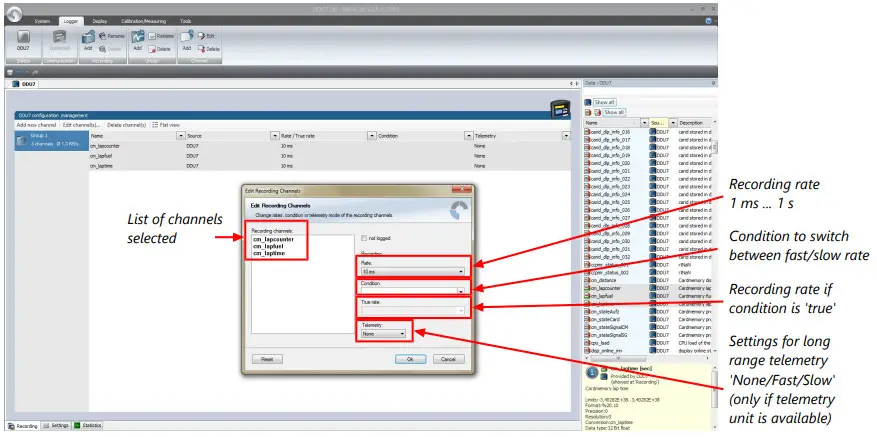Select cm_lapfuel row in channel table

[x=329, y=156]
